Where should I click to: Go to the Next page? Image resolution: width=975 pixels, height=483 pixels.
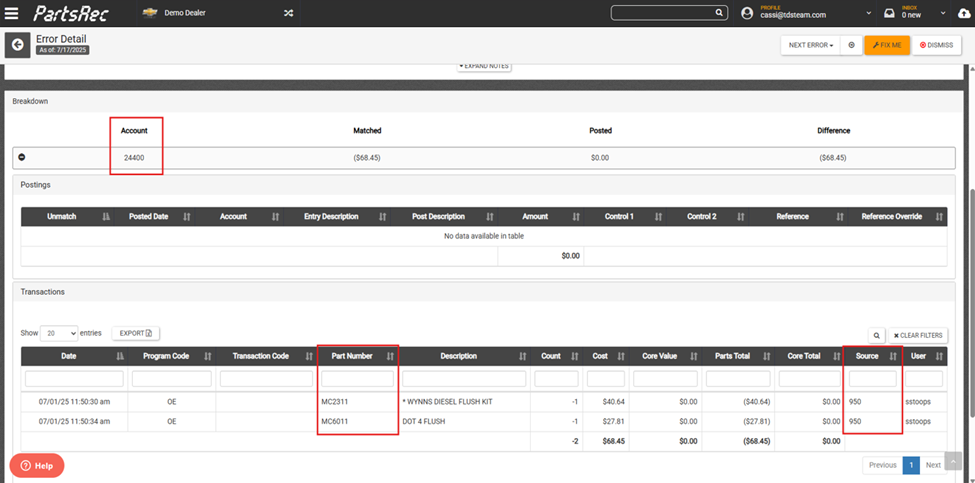[933, 465]
